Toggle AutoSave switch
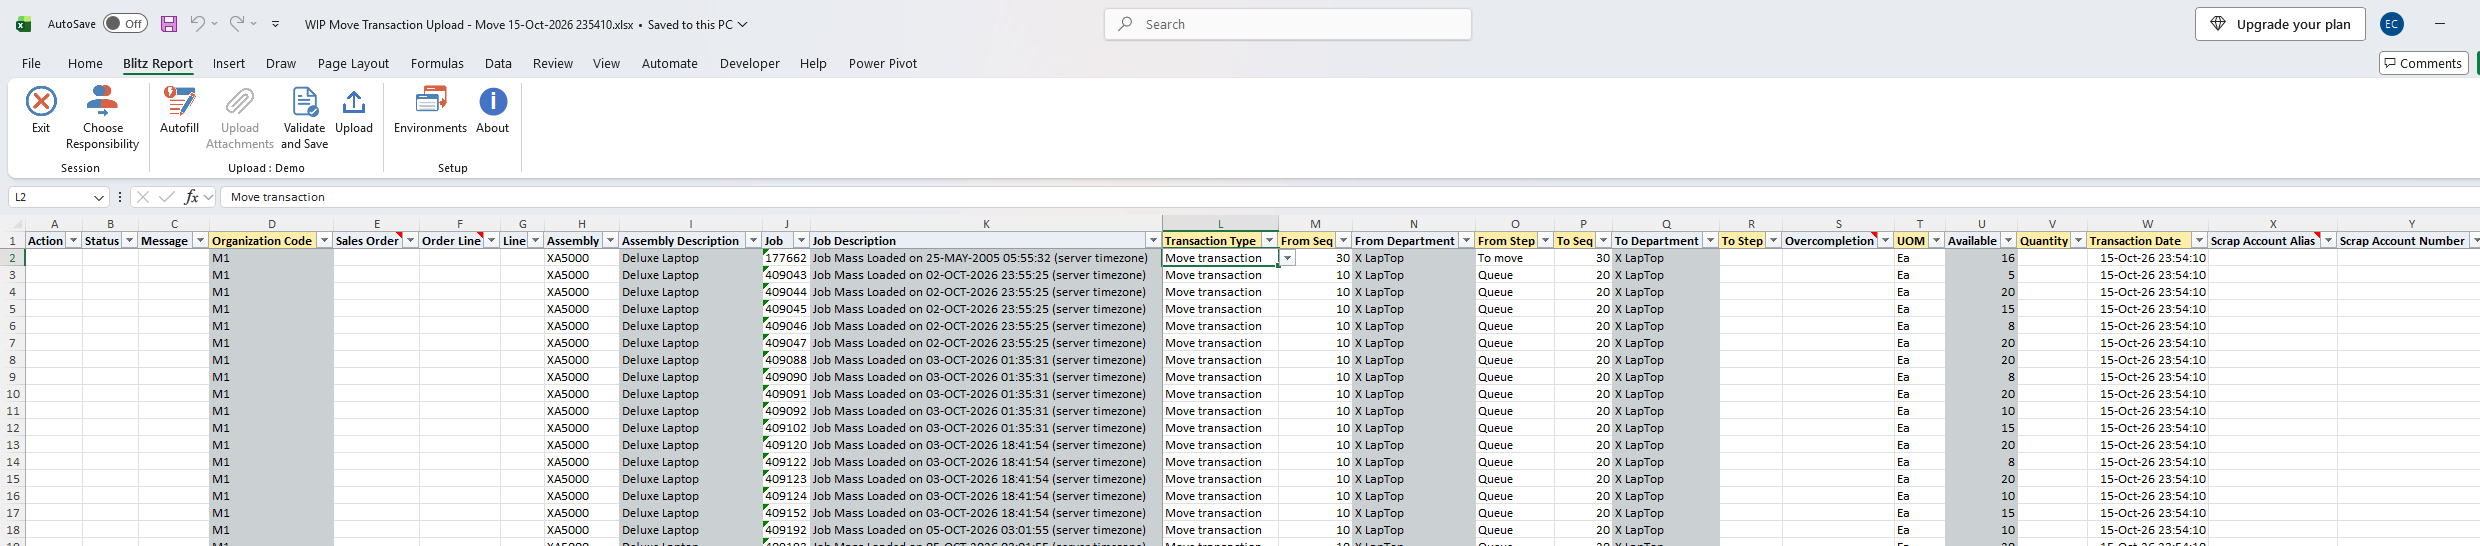 [125, 24]
